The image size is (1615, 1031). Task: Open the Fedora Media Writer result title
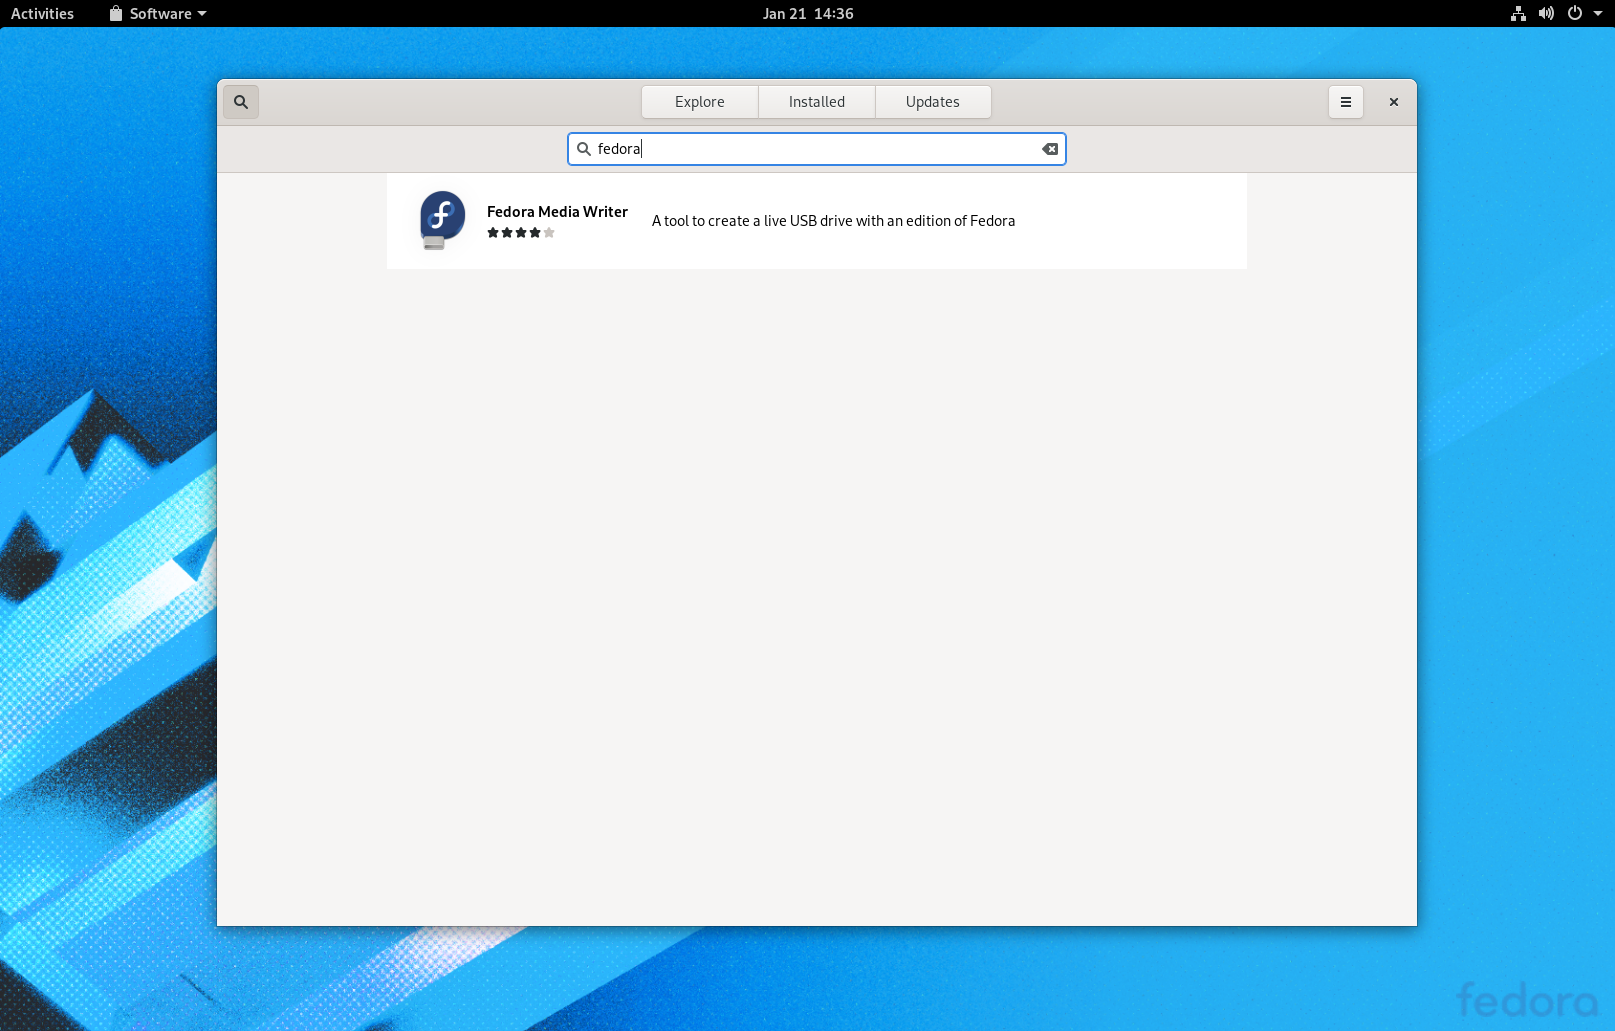[x=557, y=212]
